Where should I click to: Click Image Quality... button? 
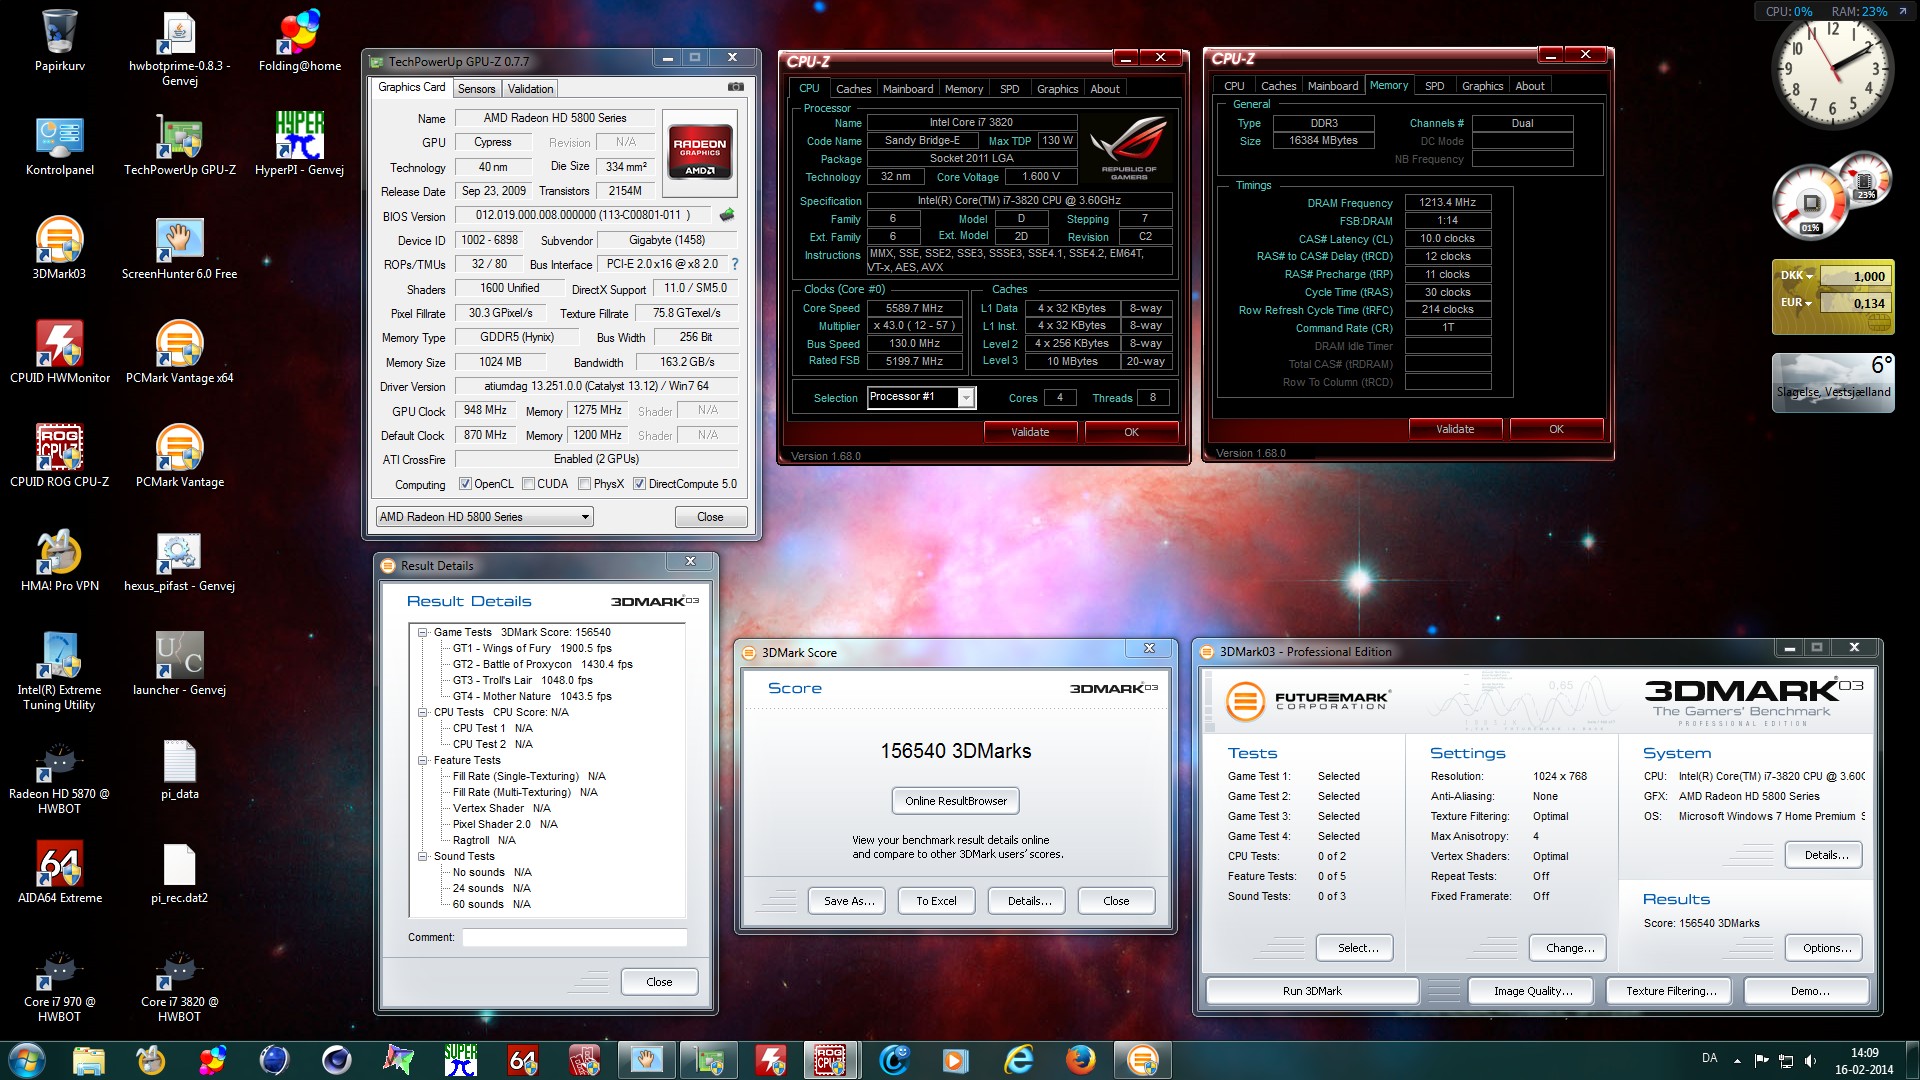(x=1533, y=991)
